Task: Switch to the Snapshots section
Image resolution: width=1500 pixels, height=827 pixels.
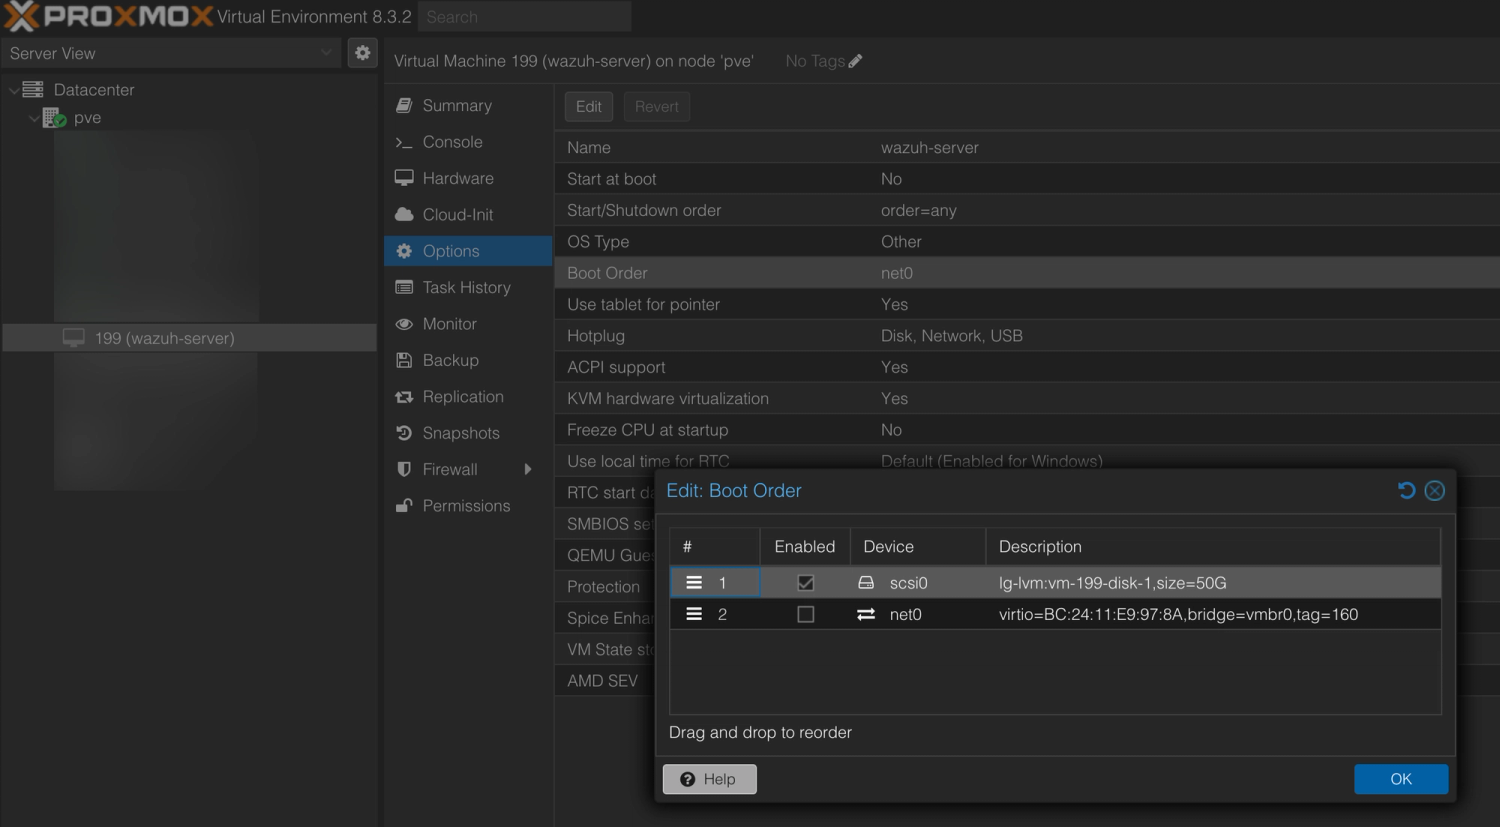Action: click(460, 433)
